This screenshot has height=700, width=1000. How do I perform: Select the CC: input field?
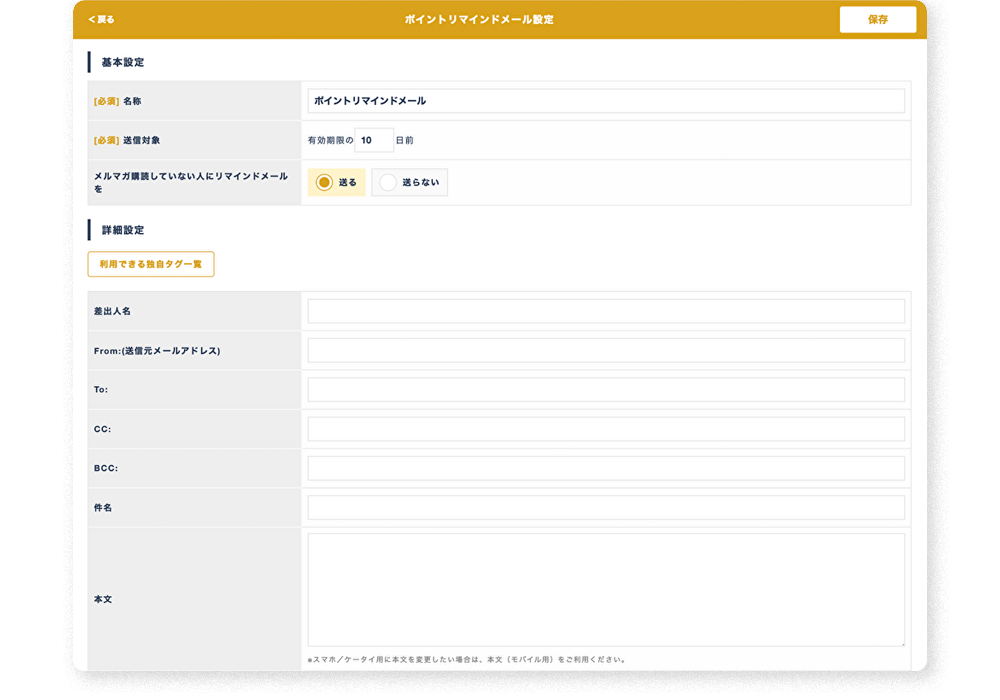coord(606,429)
